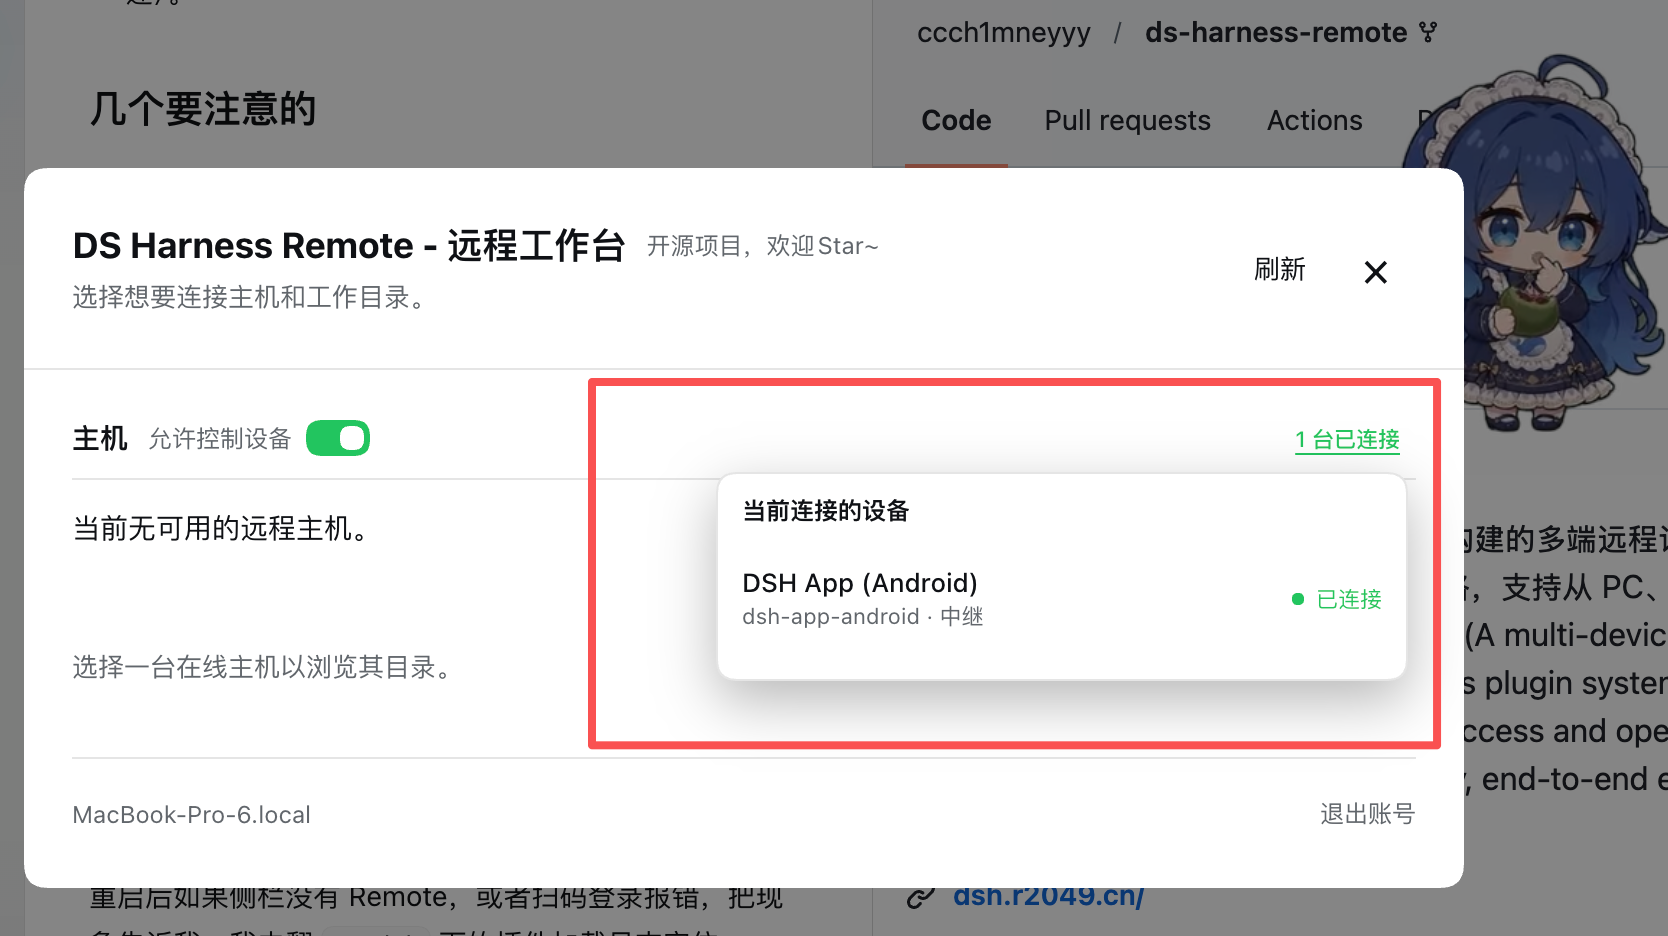
Task: Click 退出账号 to log out
Action: (1367, 814)
